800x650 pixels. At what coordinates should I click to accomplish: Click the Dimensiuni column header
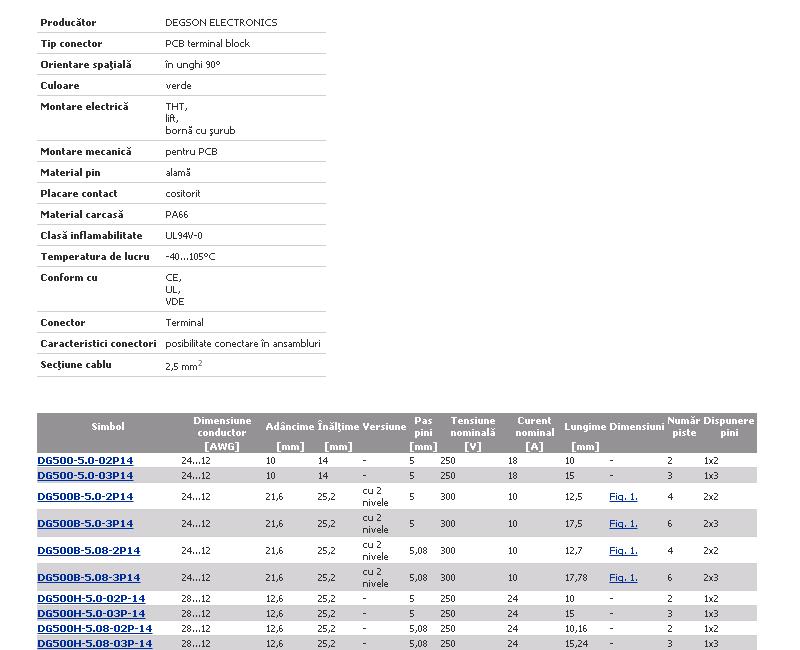(x=637, y=427)
